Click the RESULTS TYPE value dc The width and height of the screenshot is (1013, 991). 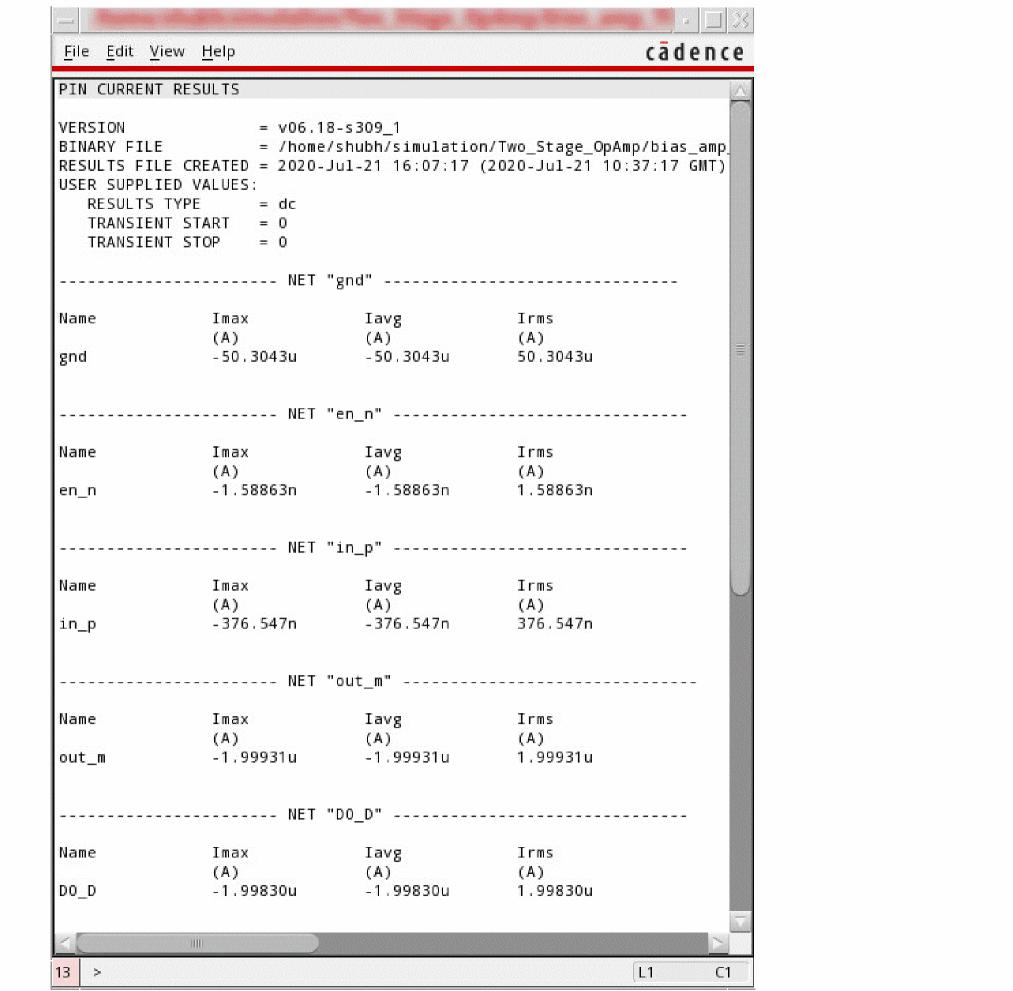tap(287, 204)
